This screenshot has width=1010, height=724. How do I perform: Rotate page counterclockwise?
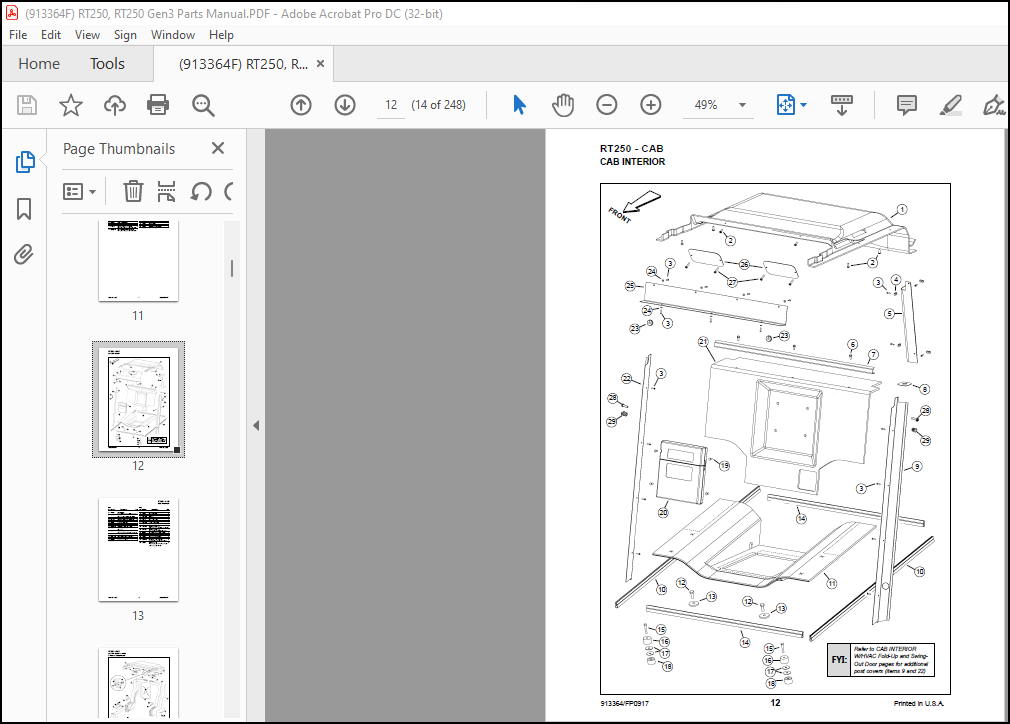pyautogui.click(x=201, y=191)
